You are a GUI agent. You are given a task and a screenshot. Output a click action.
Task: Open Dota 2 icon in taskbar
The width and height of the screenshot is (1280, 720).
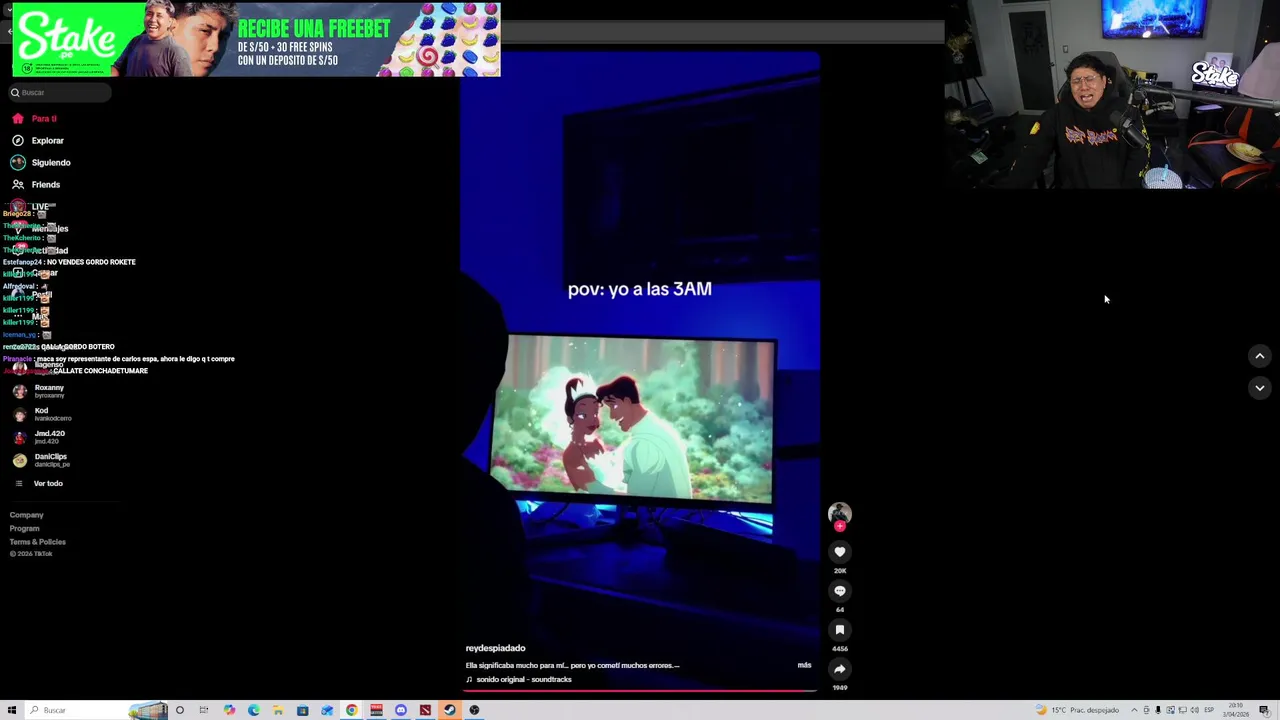click(x=425, y=710)
